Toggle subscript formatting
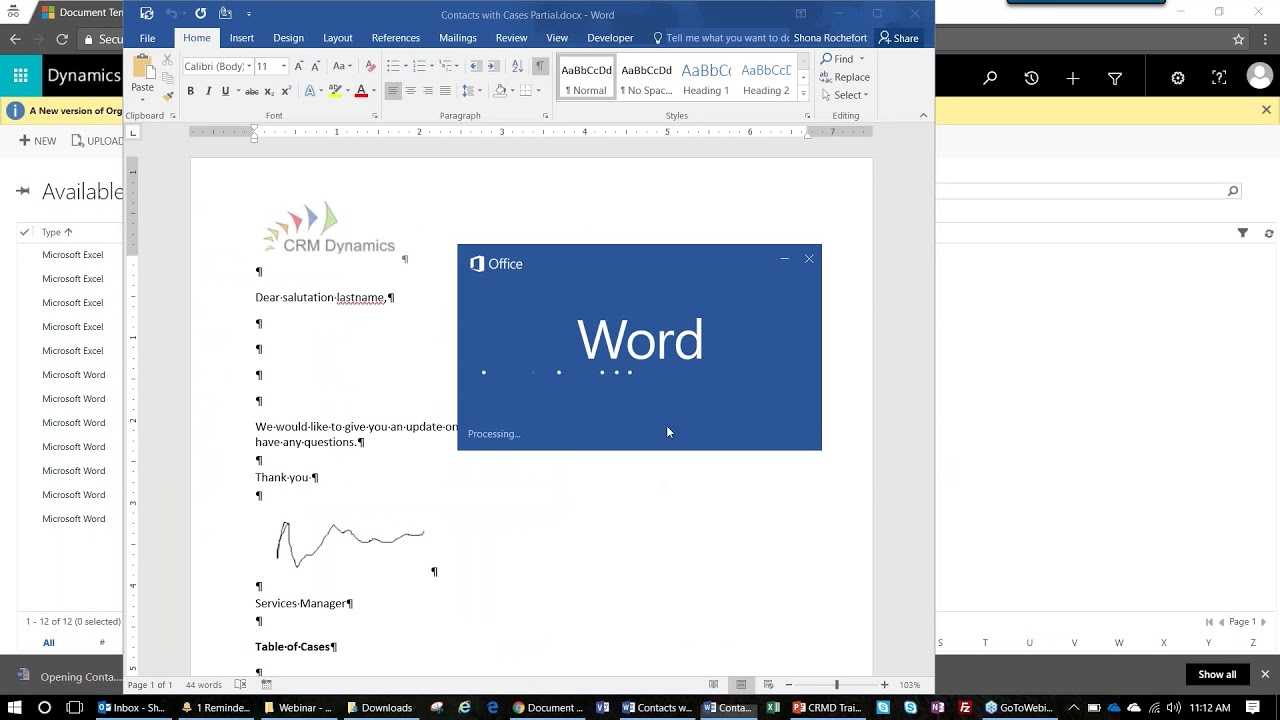 (269, 91)
